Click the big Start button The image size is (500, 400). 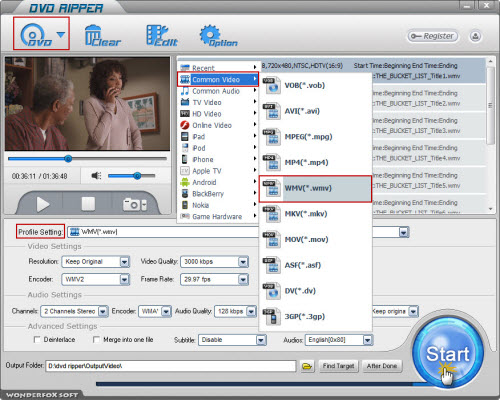coord(448,353)
